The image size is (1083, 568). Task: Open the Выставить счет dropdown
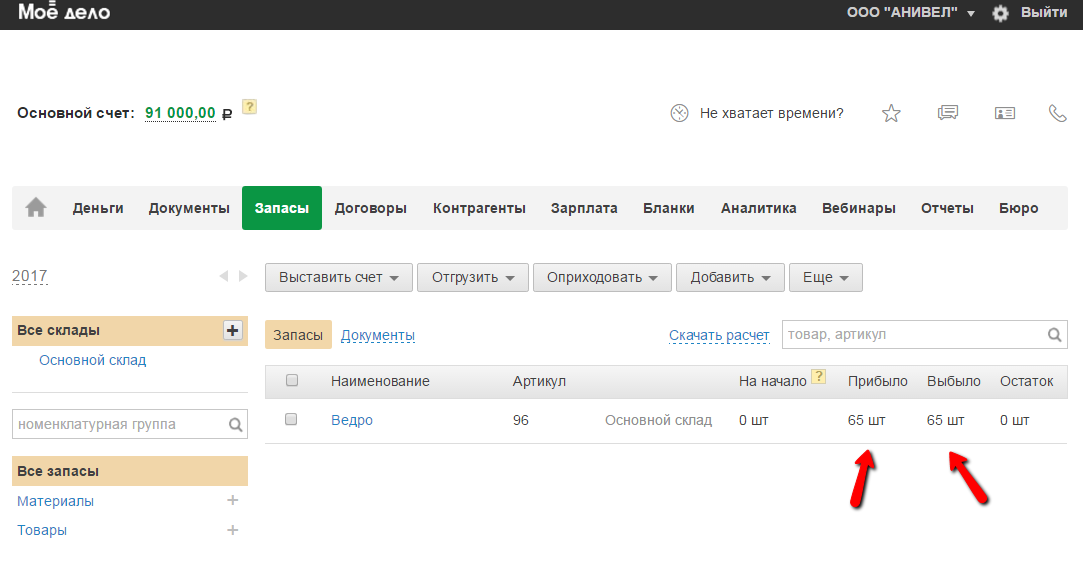point(339,277)
